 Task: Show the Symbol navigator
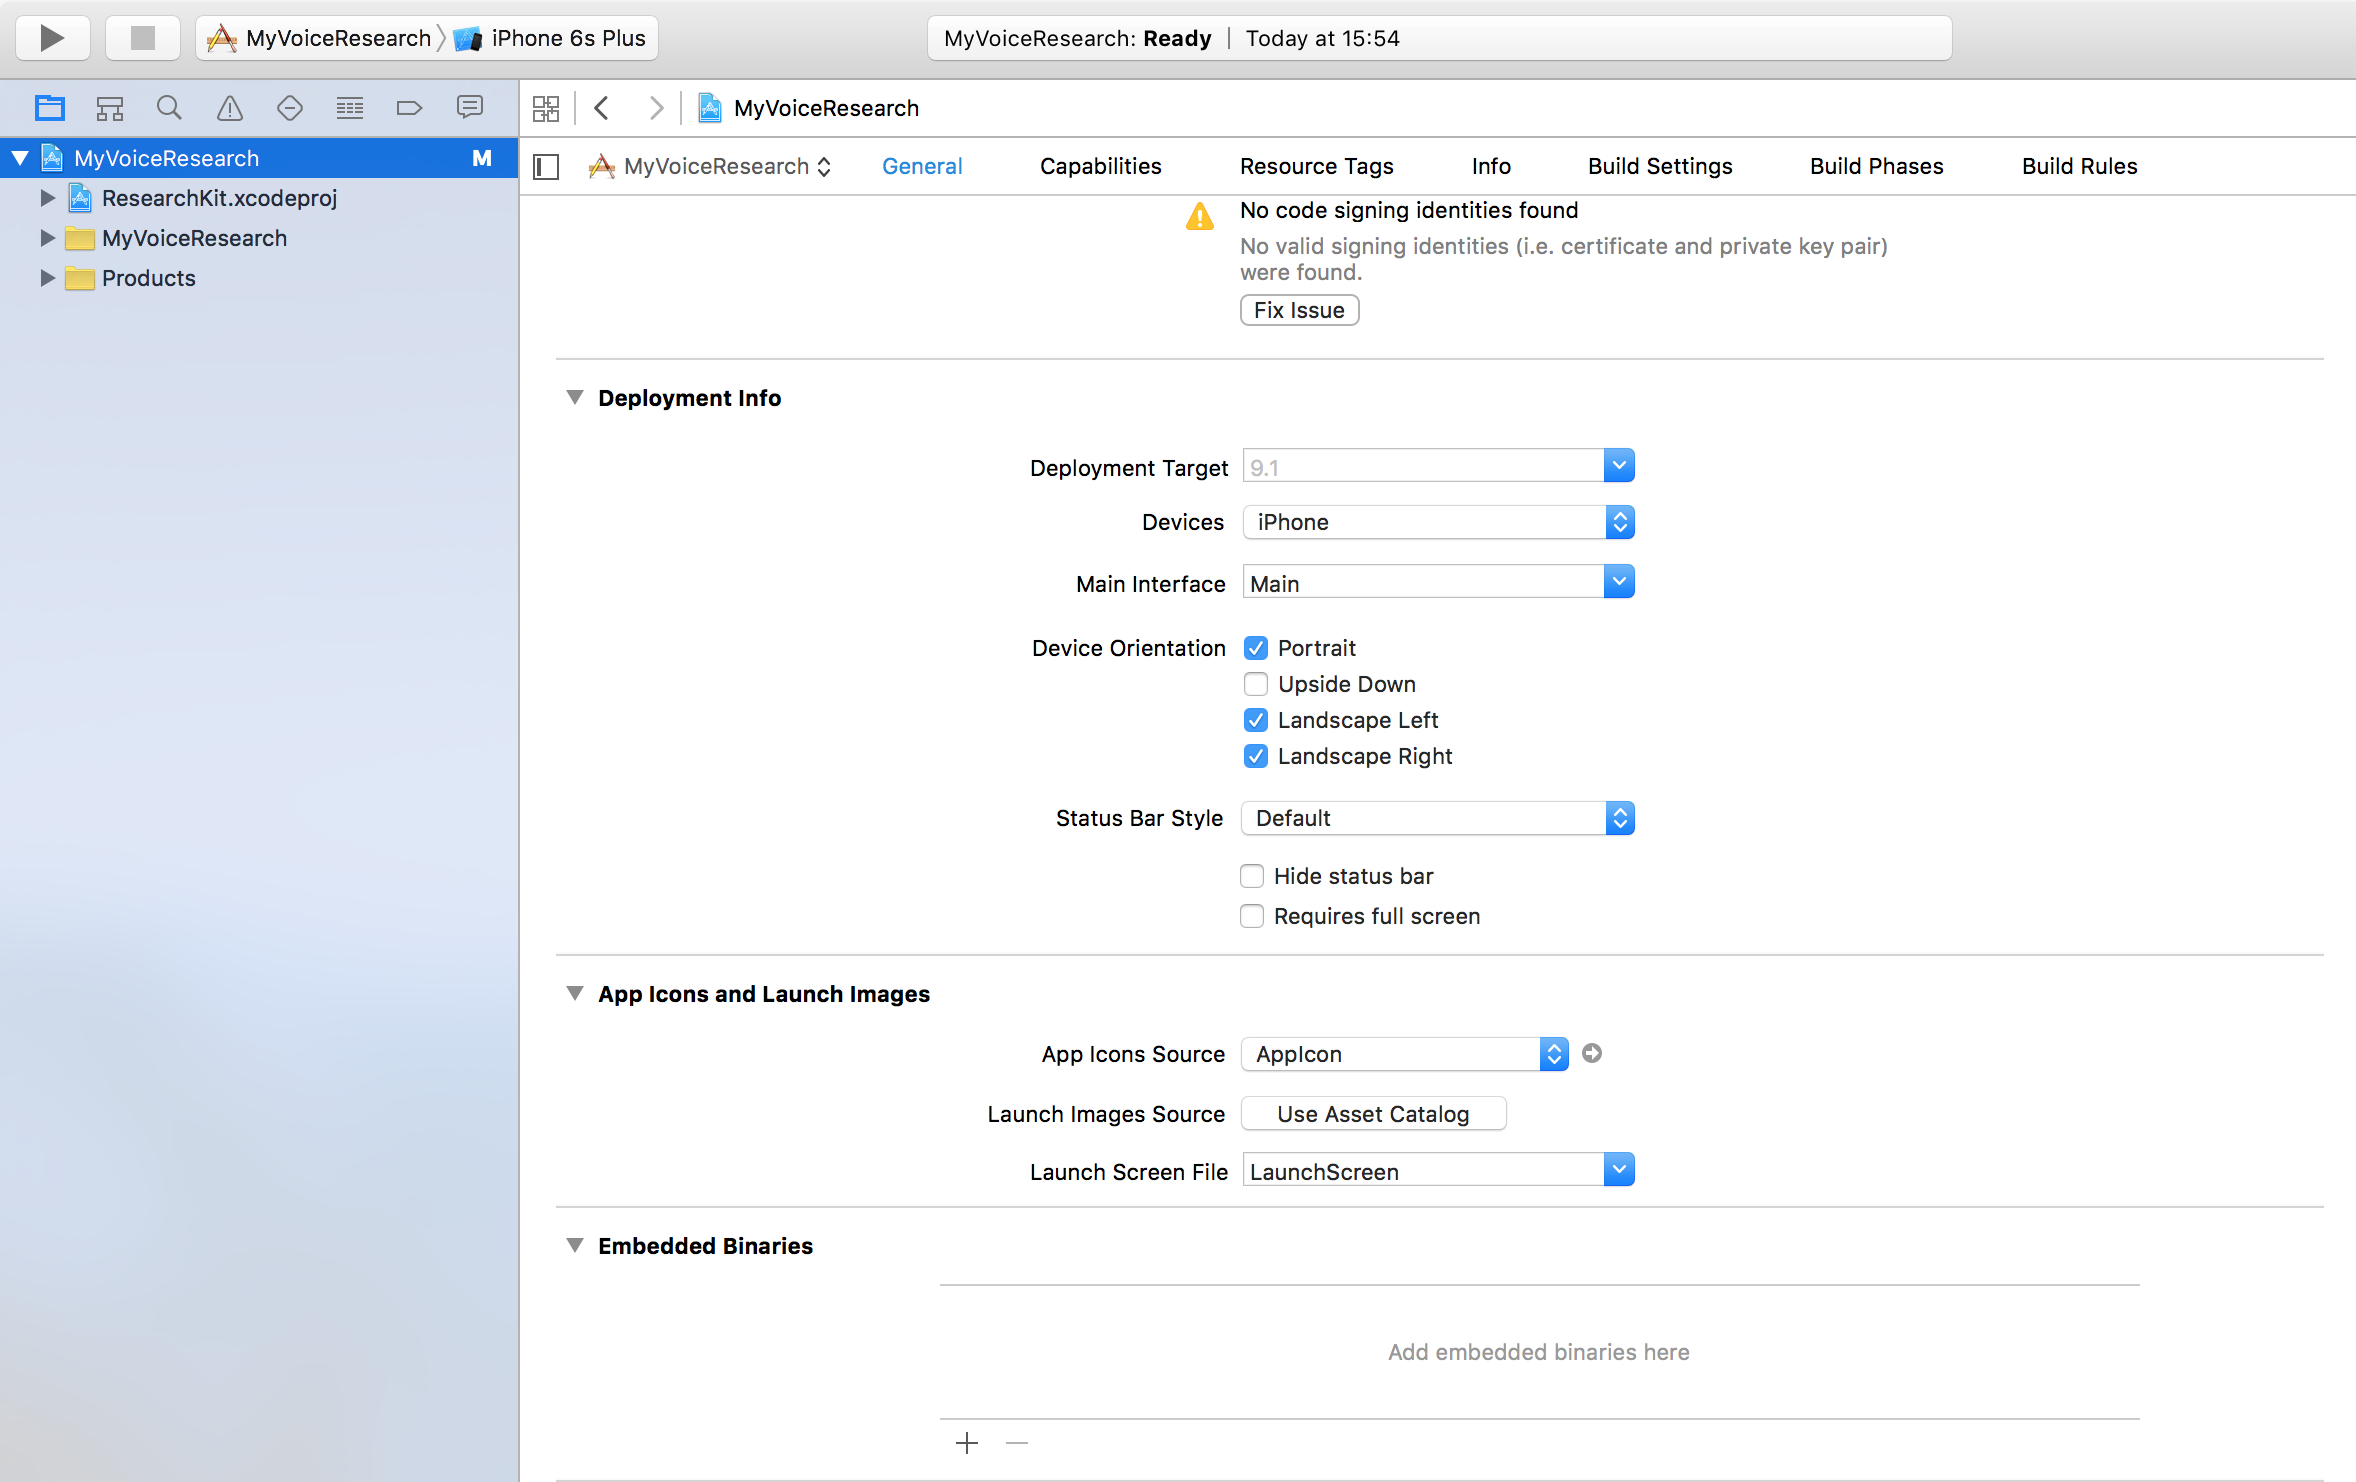[110, 108]
